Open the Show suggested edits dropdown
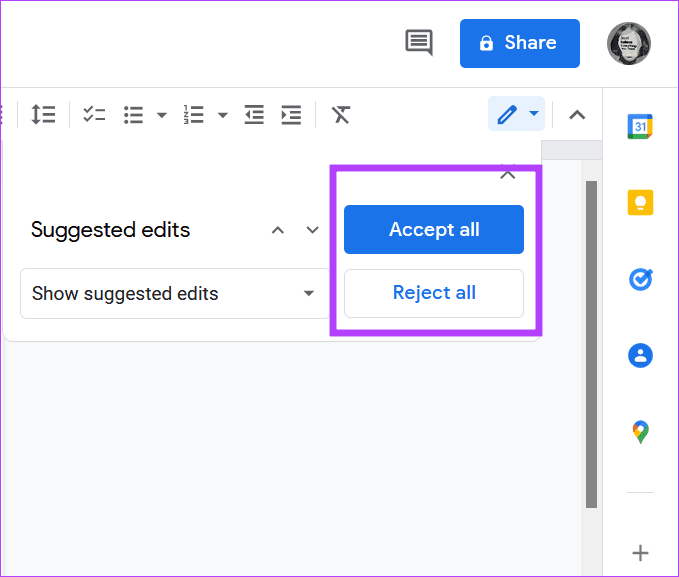679x577 pixels. click(174, 294)
